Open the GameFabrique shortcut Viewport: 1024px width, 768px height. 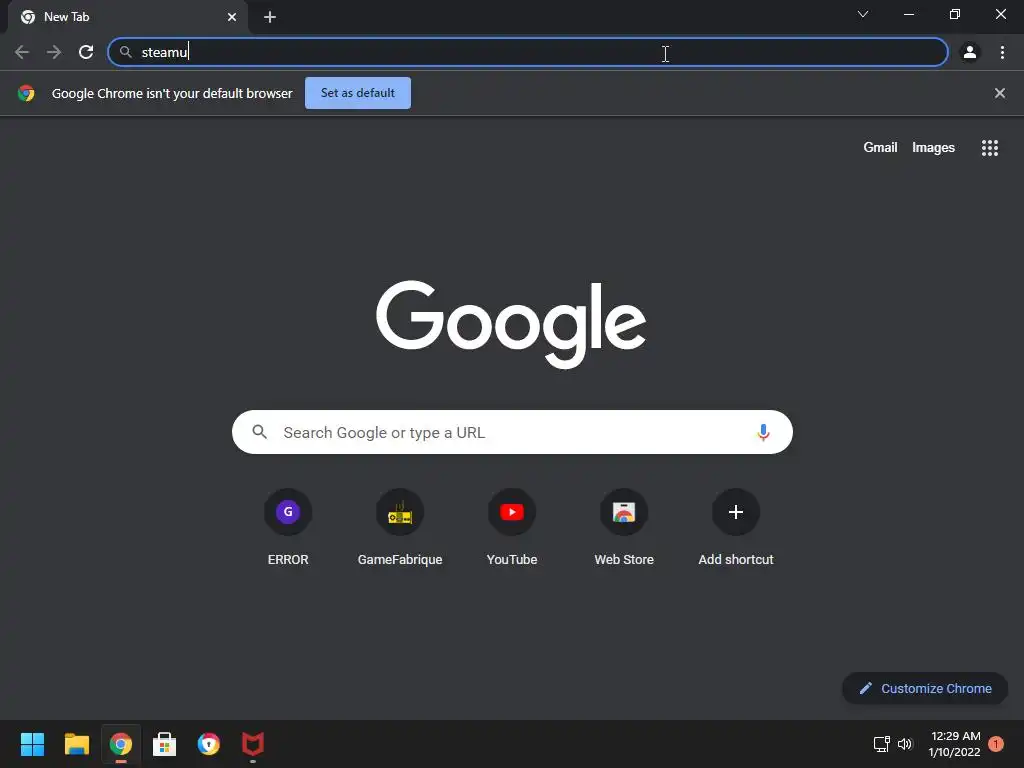point(400,528)
